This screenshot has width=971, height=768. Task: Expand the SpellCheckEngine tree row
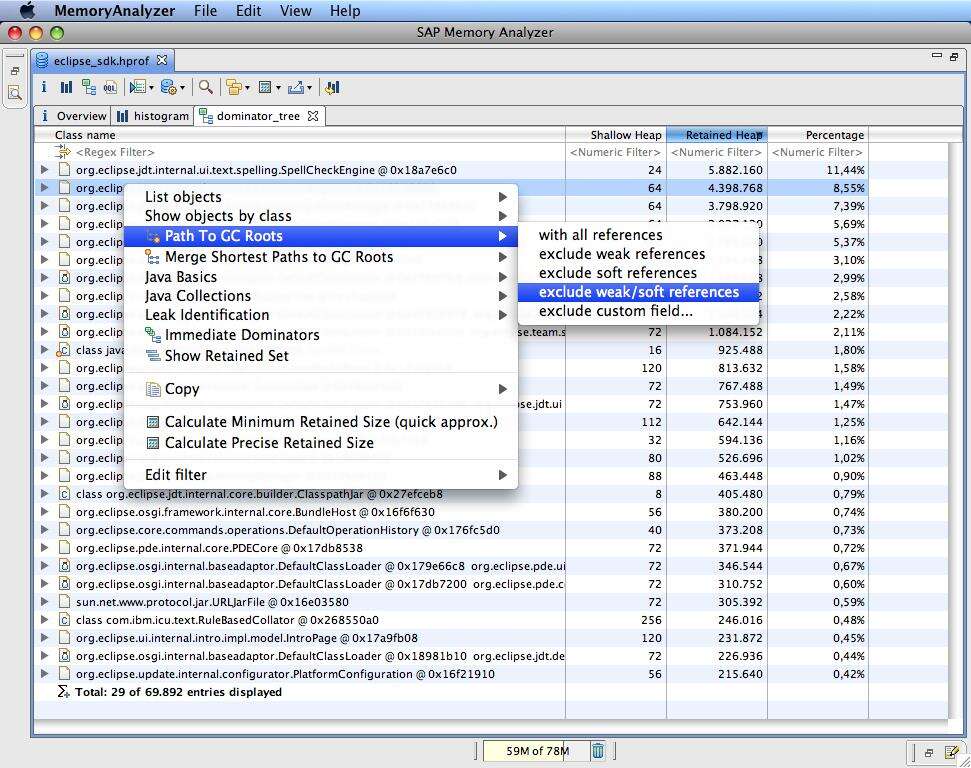coord(45,170)
